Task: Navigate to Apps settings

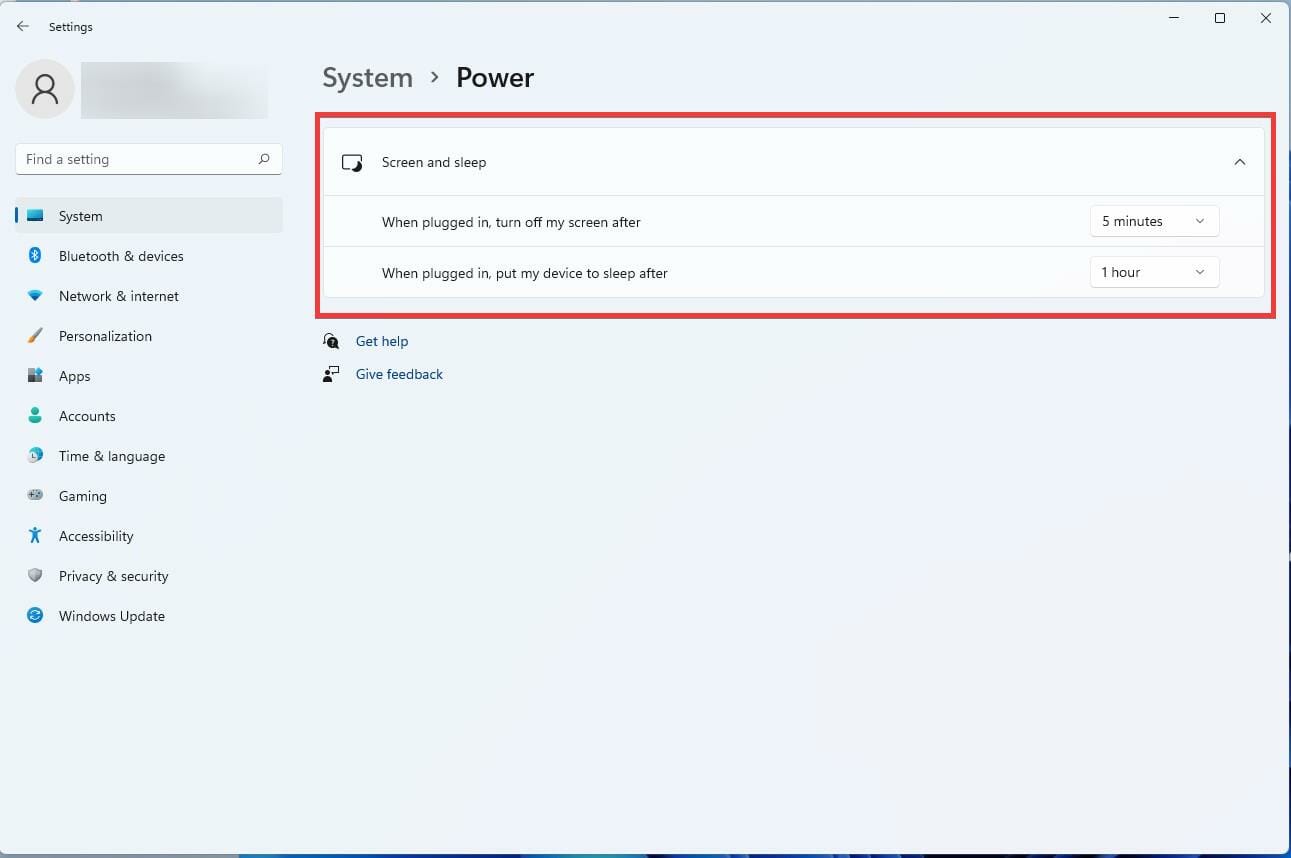Action: (74, 376)
